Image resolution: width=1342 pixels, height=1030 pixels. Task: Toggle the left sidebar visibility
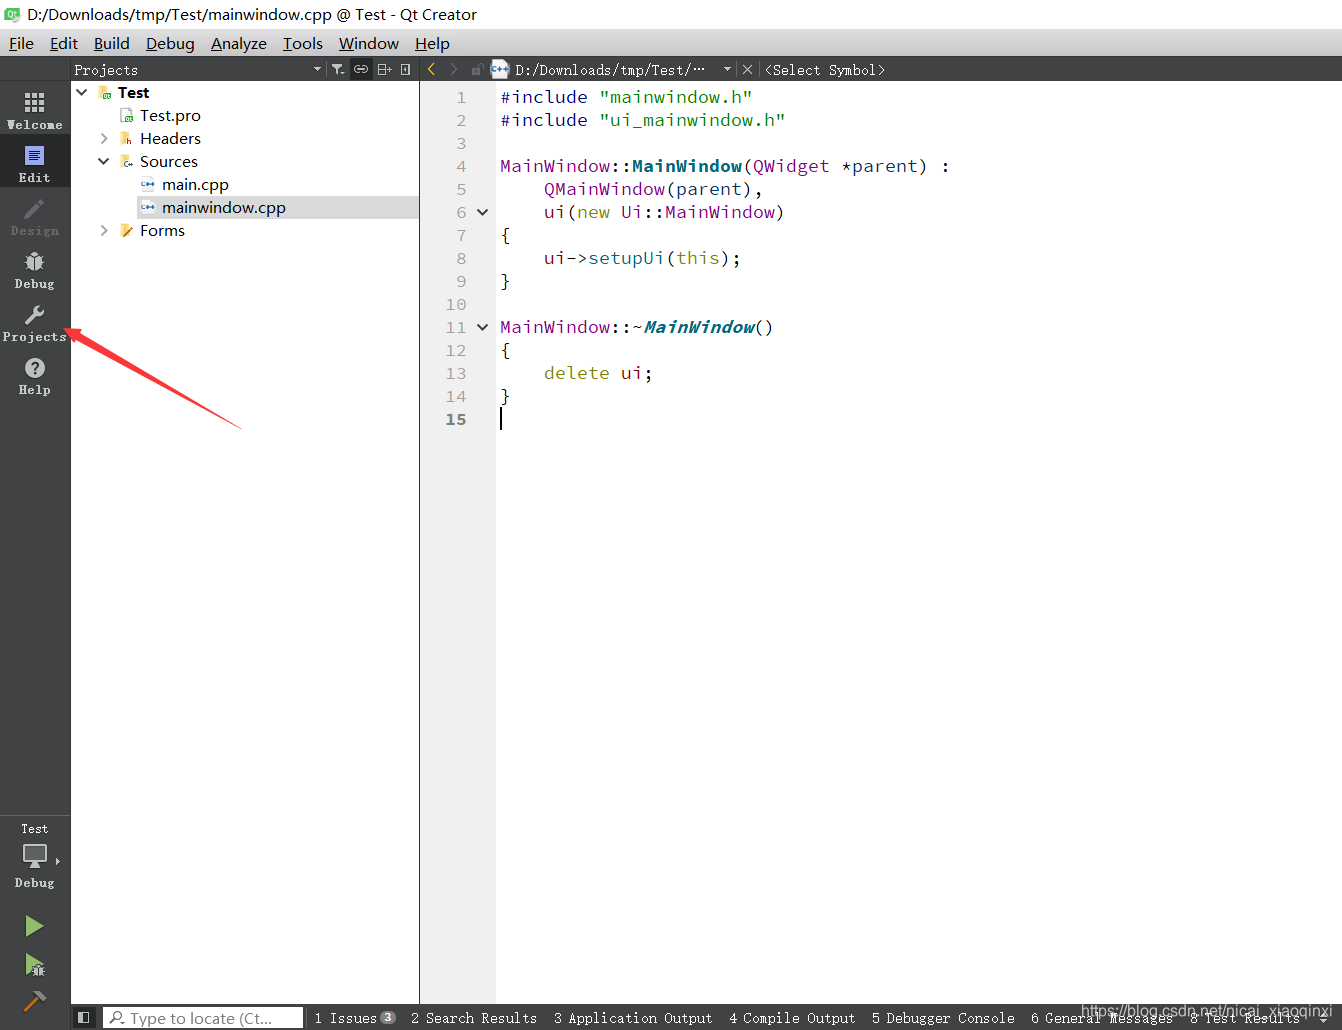click(x=84, y=1017)
